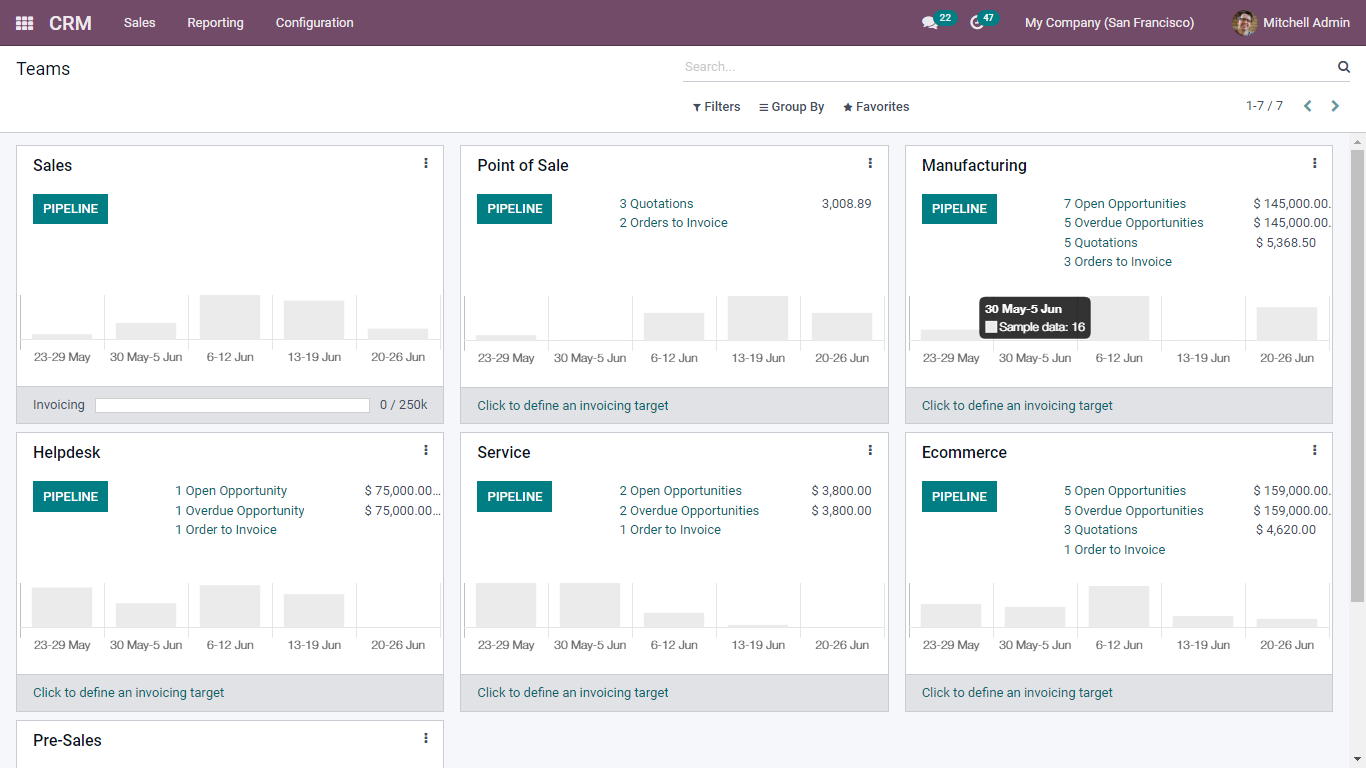Click PIPELINE button on Service card

(514, 496)
